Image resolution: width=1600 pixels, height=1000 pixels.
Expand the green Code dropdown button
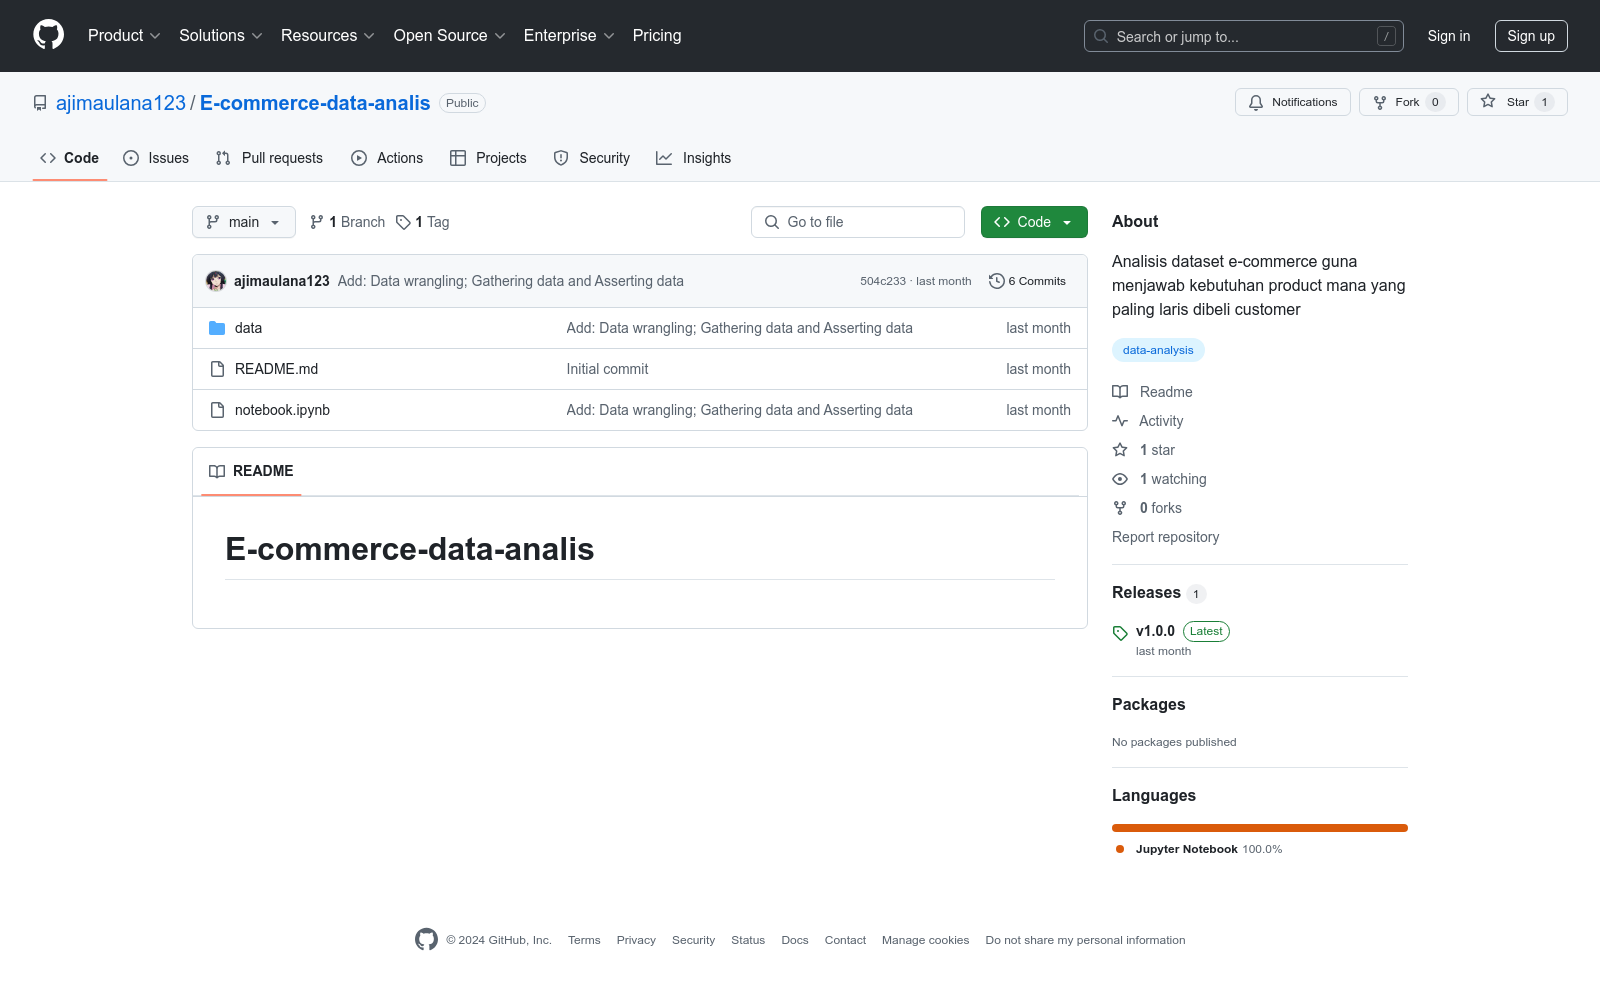pos(1034,222)
